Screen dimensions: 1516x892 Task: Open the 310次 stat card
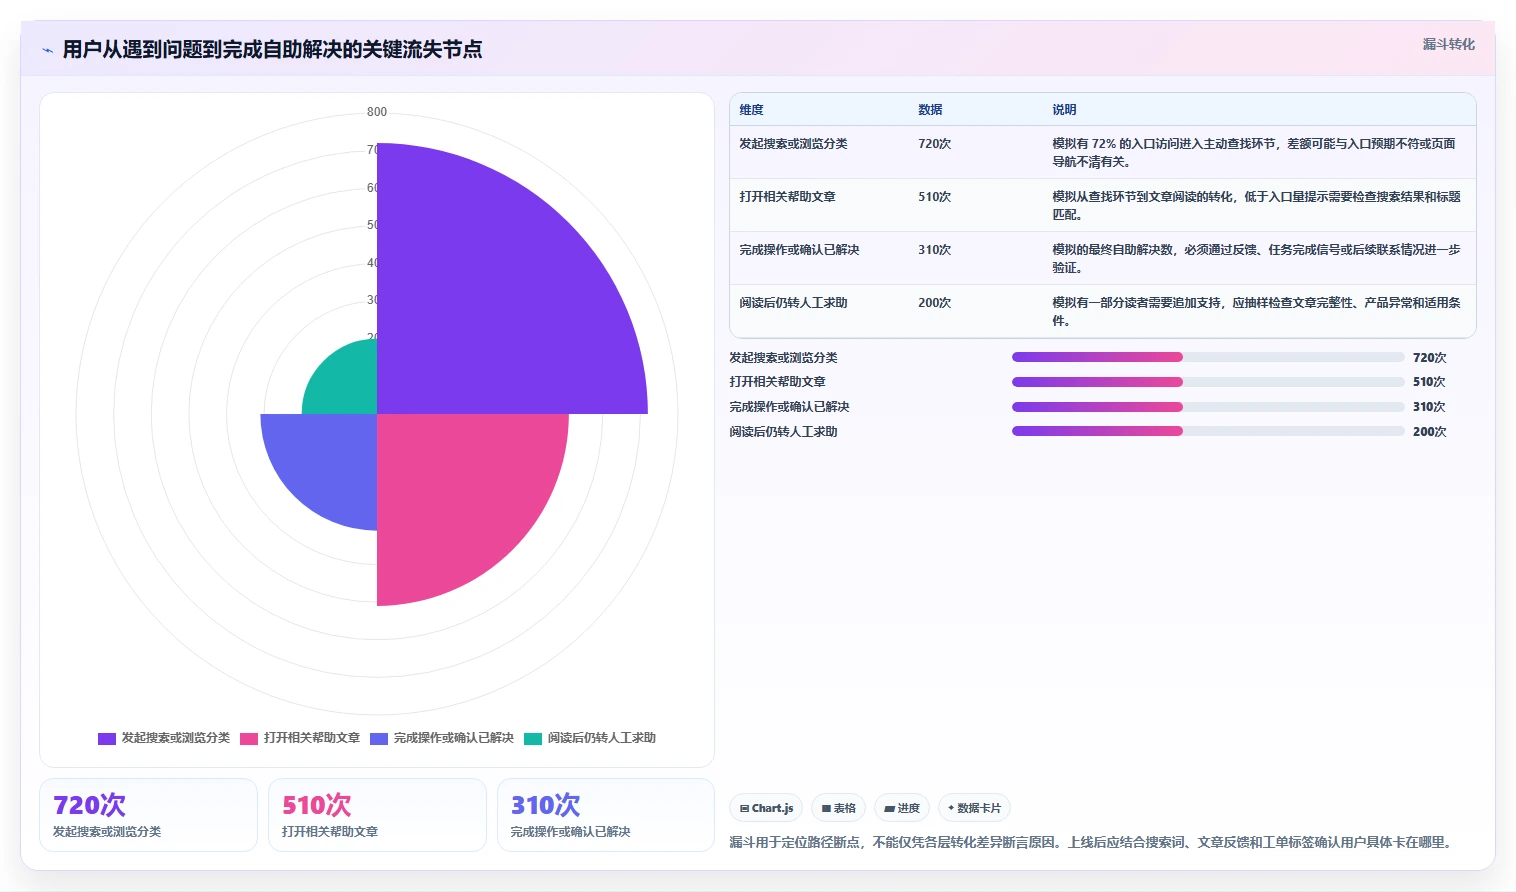point(606,815)
